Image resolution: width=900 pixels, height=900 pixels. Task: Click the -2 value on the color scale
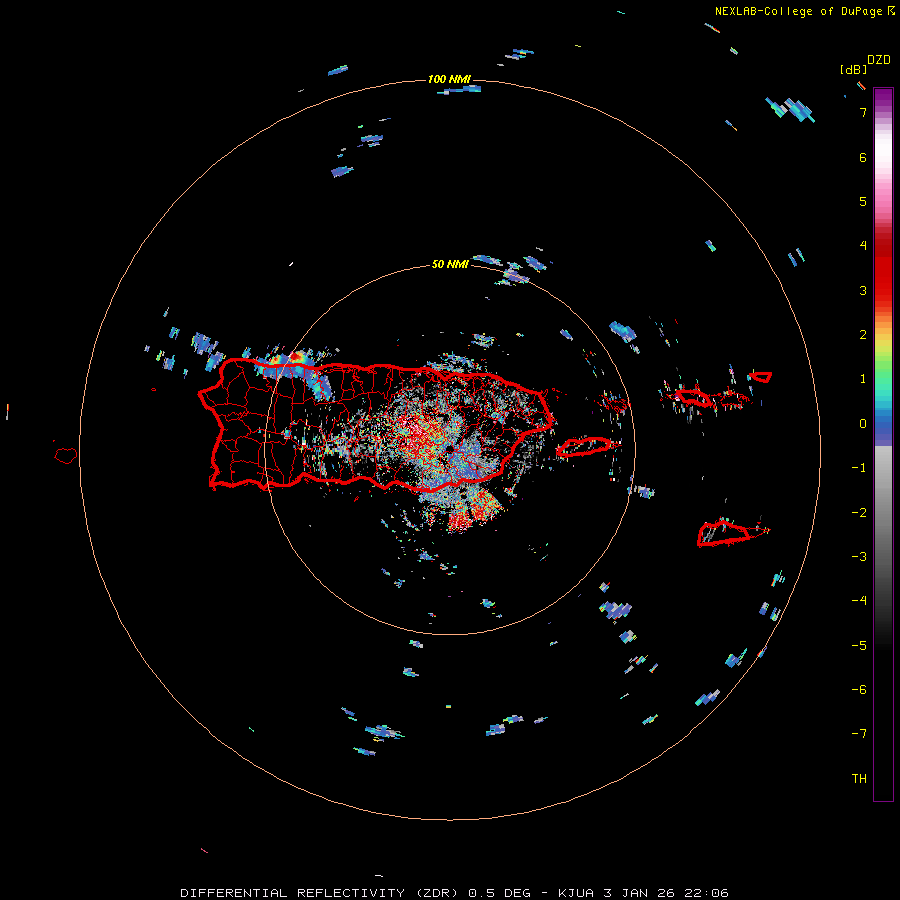coord(859,512)
